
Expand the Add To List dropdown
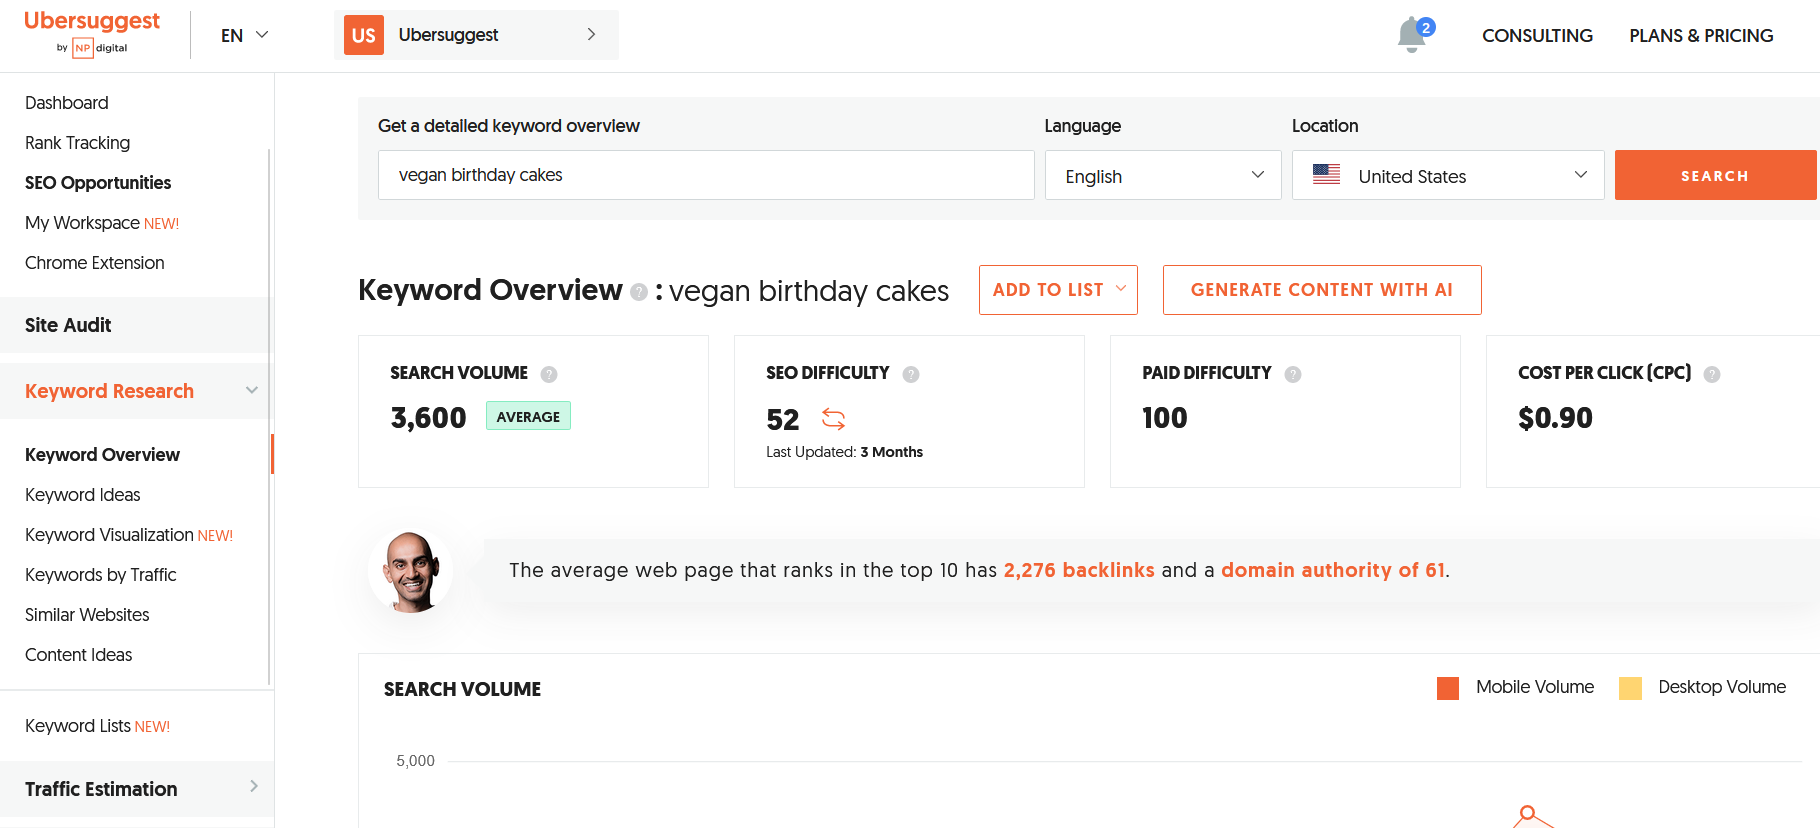point(1058,290)
